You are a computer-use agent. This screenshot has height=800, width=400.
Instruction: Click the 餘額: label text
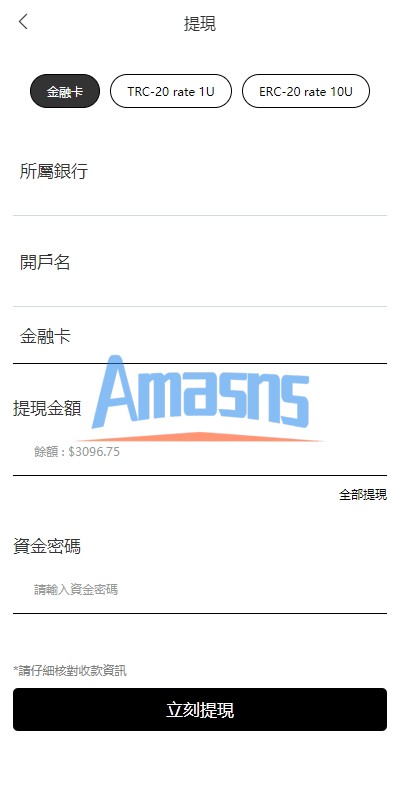49,452
